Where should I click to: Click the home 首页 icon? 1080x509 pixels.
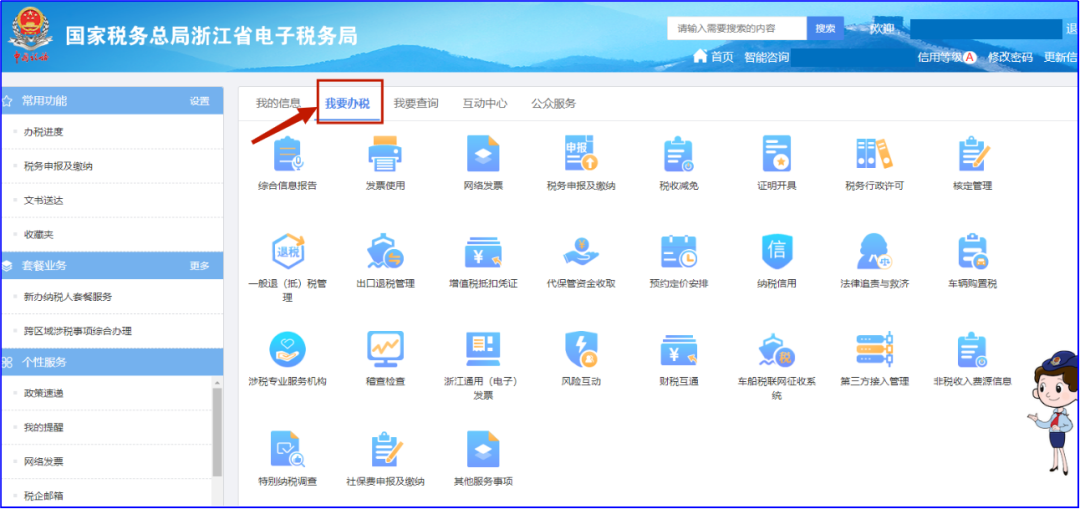click(x=700, y=56)
